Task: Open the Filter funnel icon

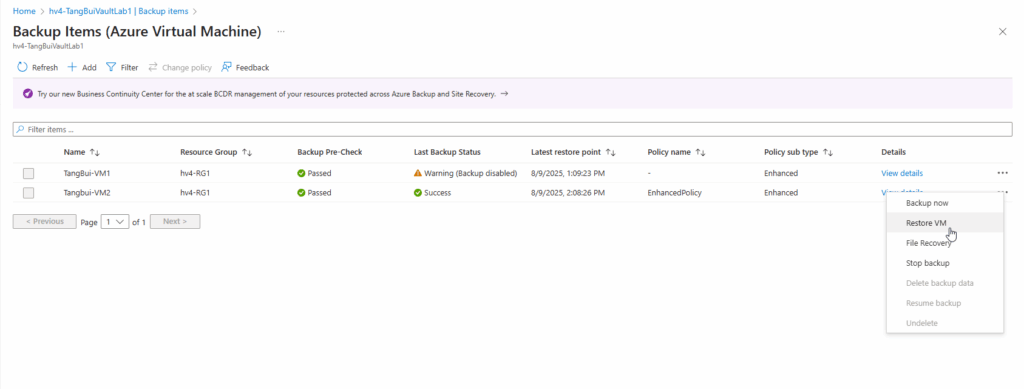Action: coord(111,67)
